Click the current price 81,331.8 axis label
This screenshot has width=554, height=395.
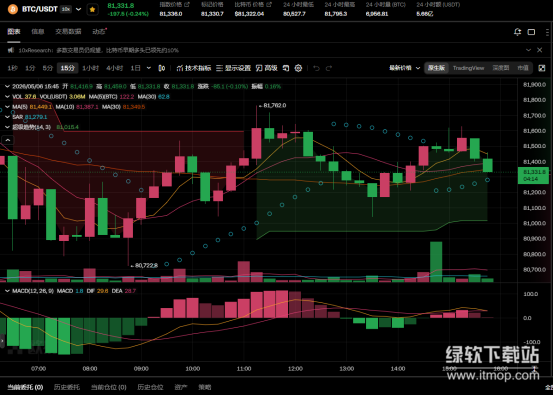[533, 176]
